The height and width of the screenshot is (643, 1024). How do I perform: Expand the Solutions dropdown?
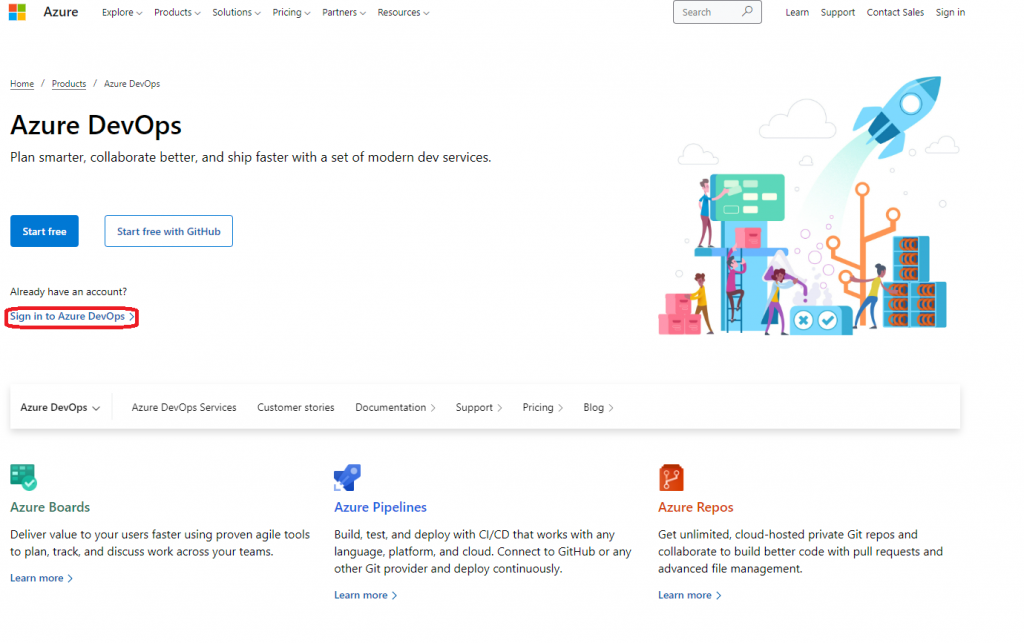(236, 13)
